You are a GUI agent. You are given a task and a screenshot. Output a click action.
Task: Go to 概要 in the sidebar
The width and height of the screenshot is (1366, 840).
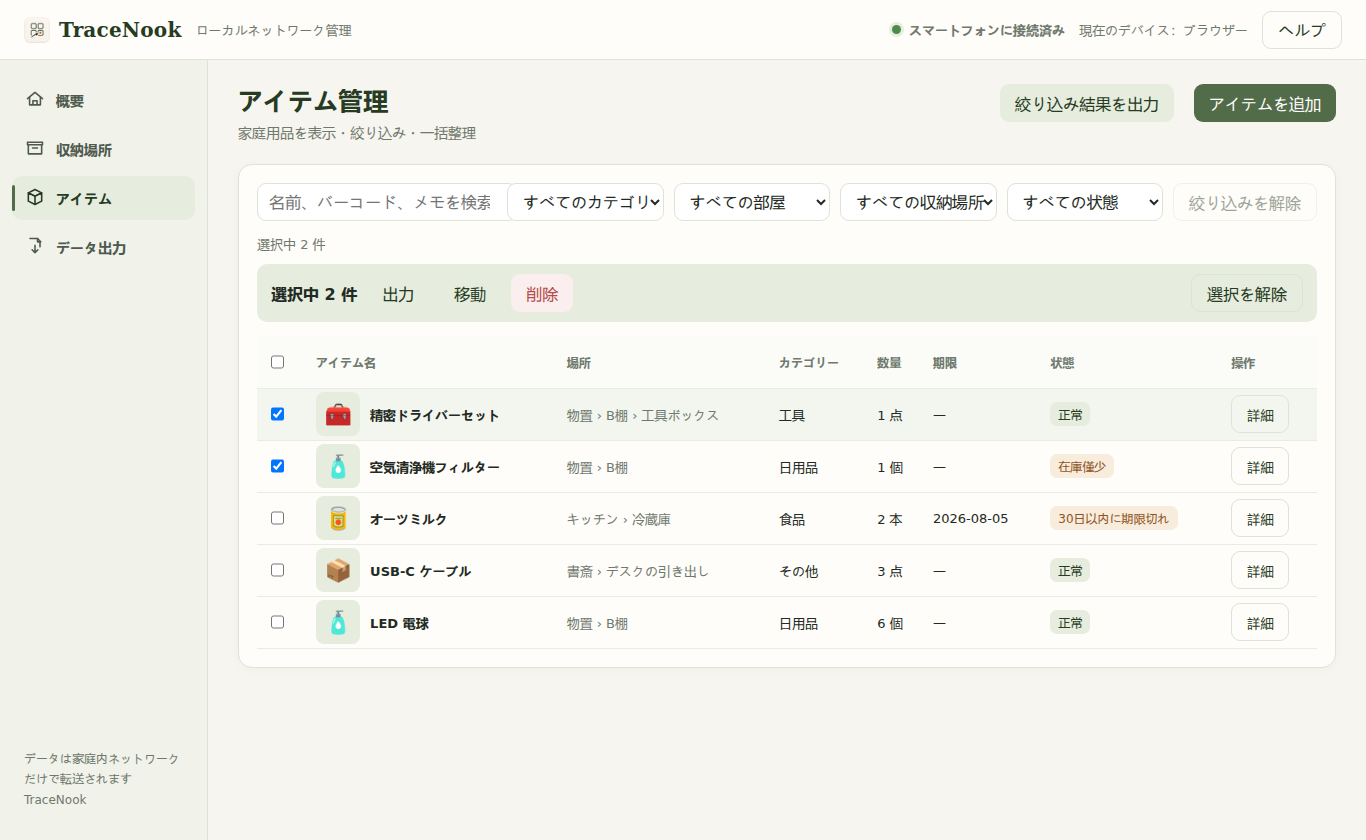[x=103, y=100]
